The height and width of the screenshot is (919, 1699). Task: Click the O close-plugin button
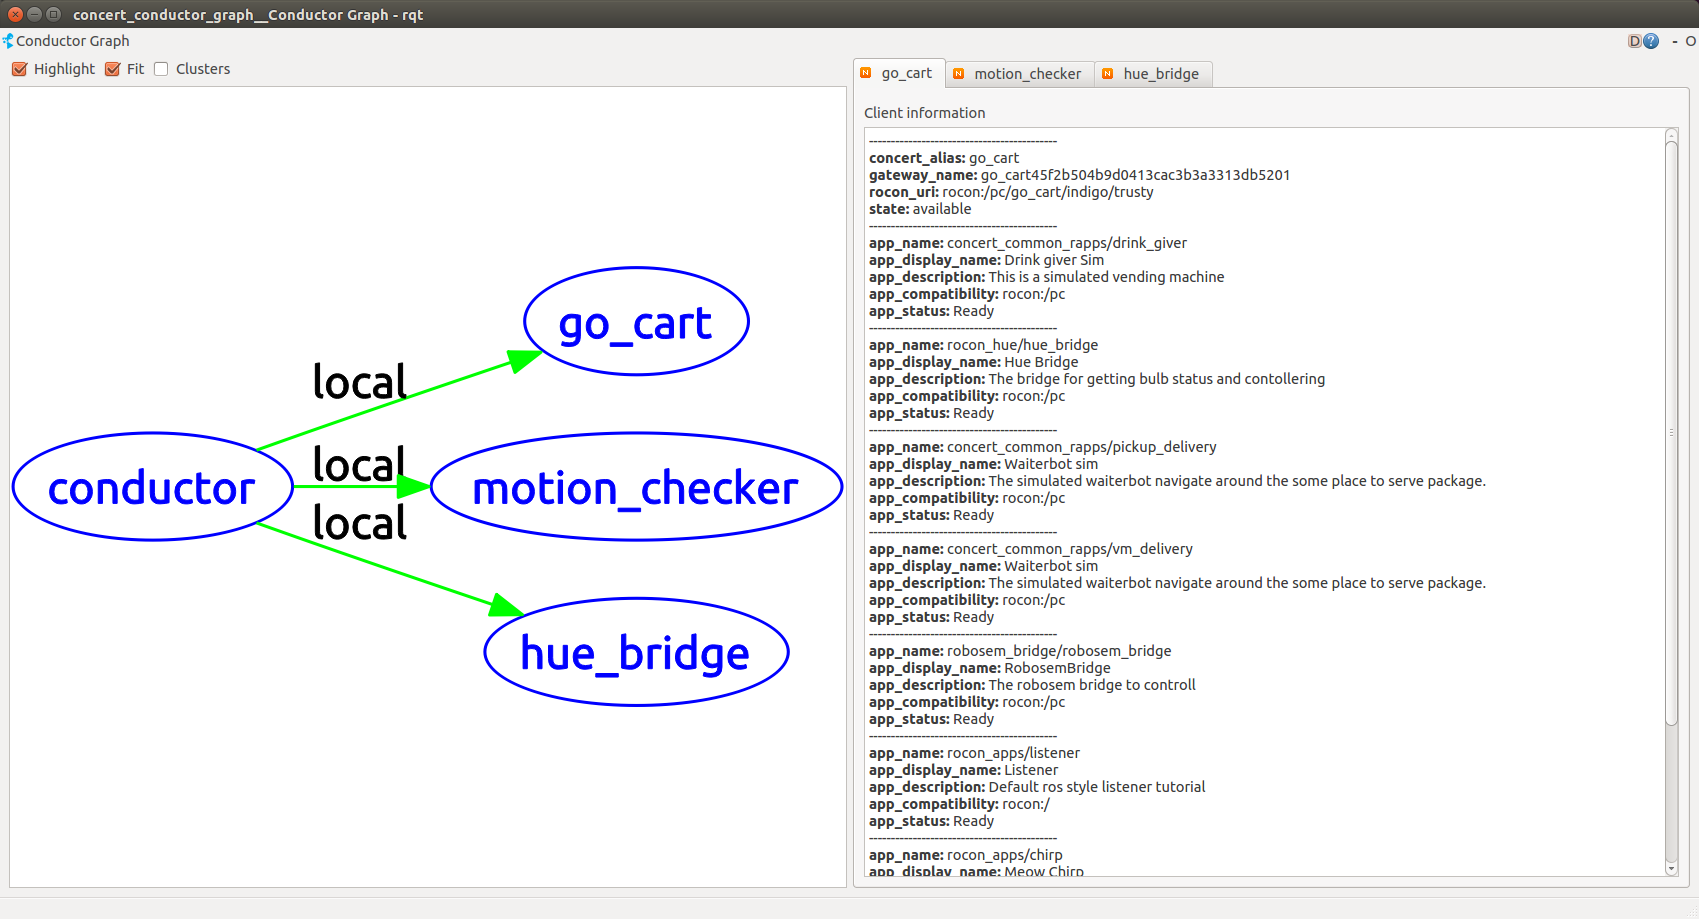pos(1690,41)
